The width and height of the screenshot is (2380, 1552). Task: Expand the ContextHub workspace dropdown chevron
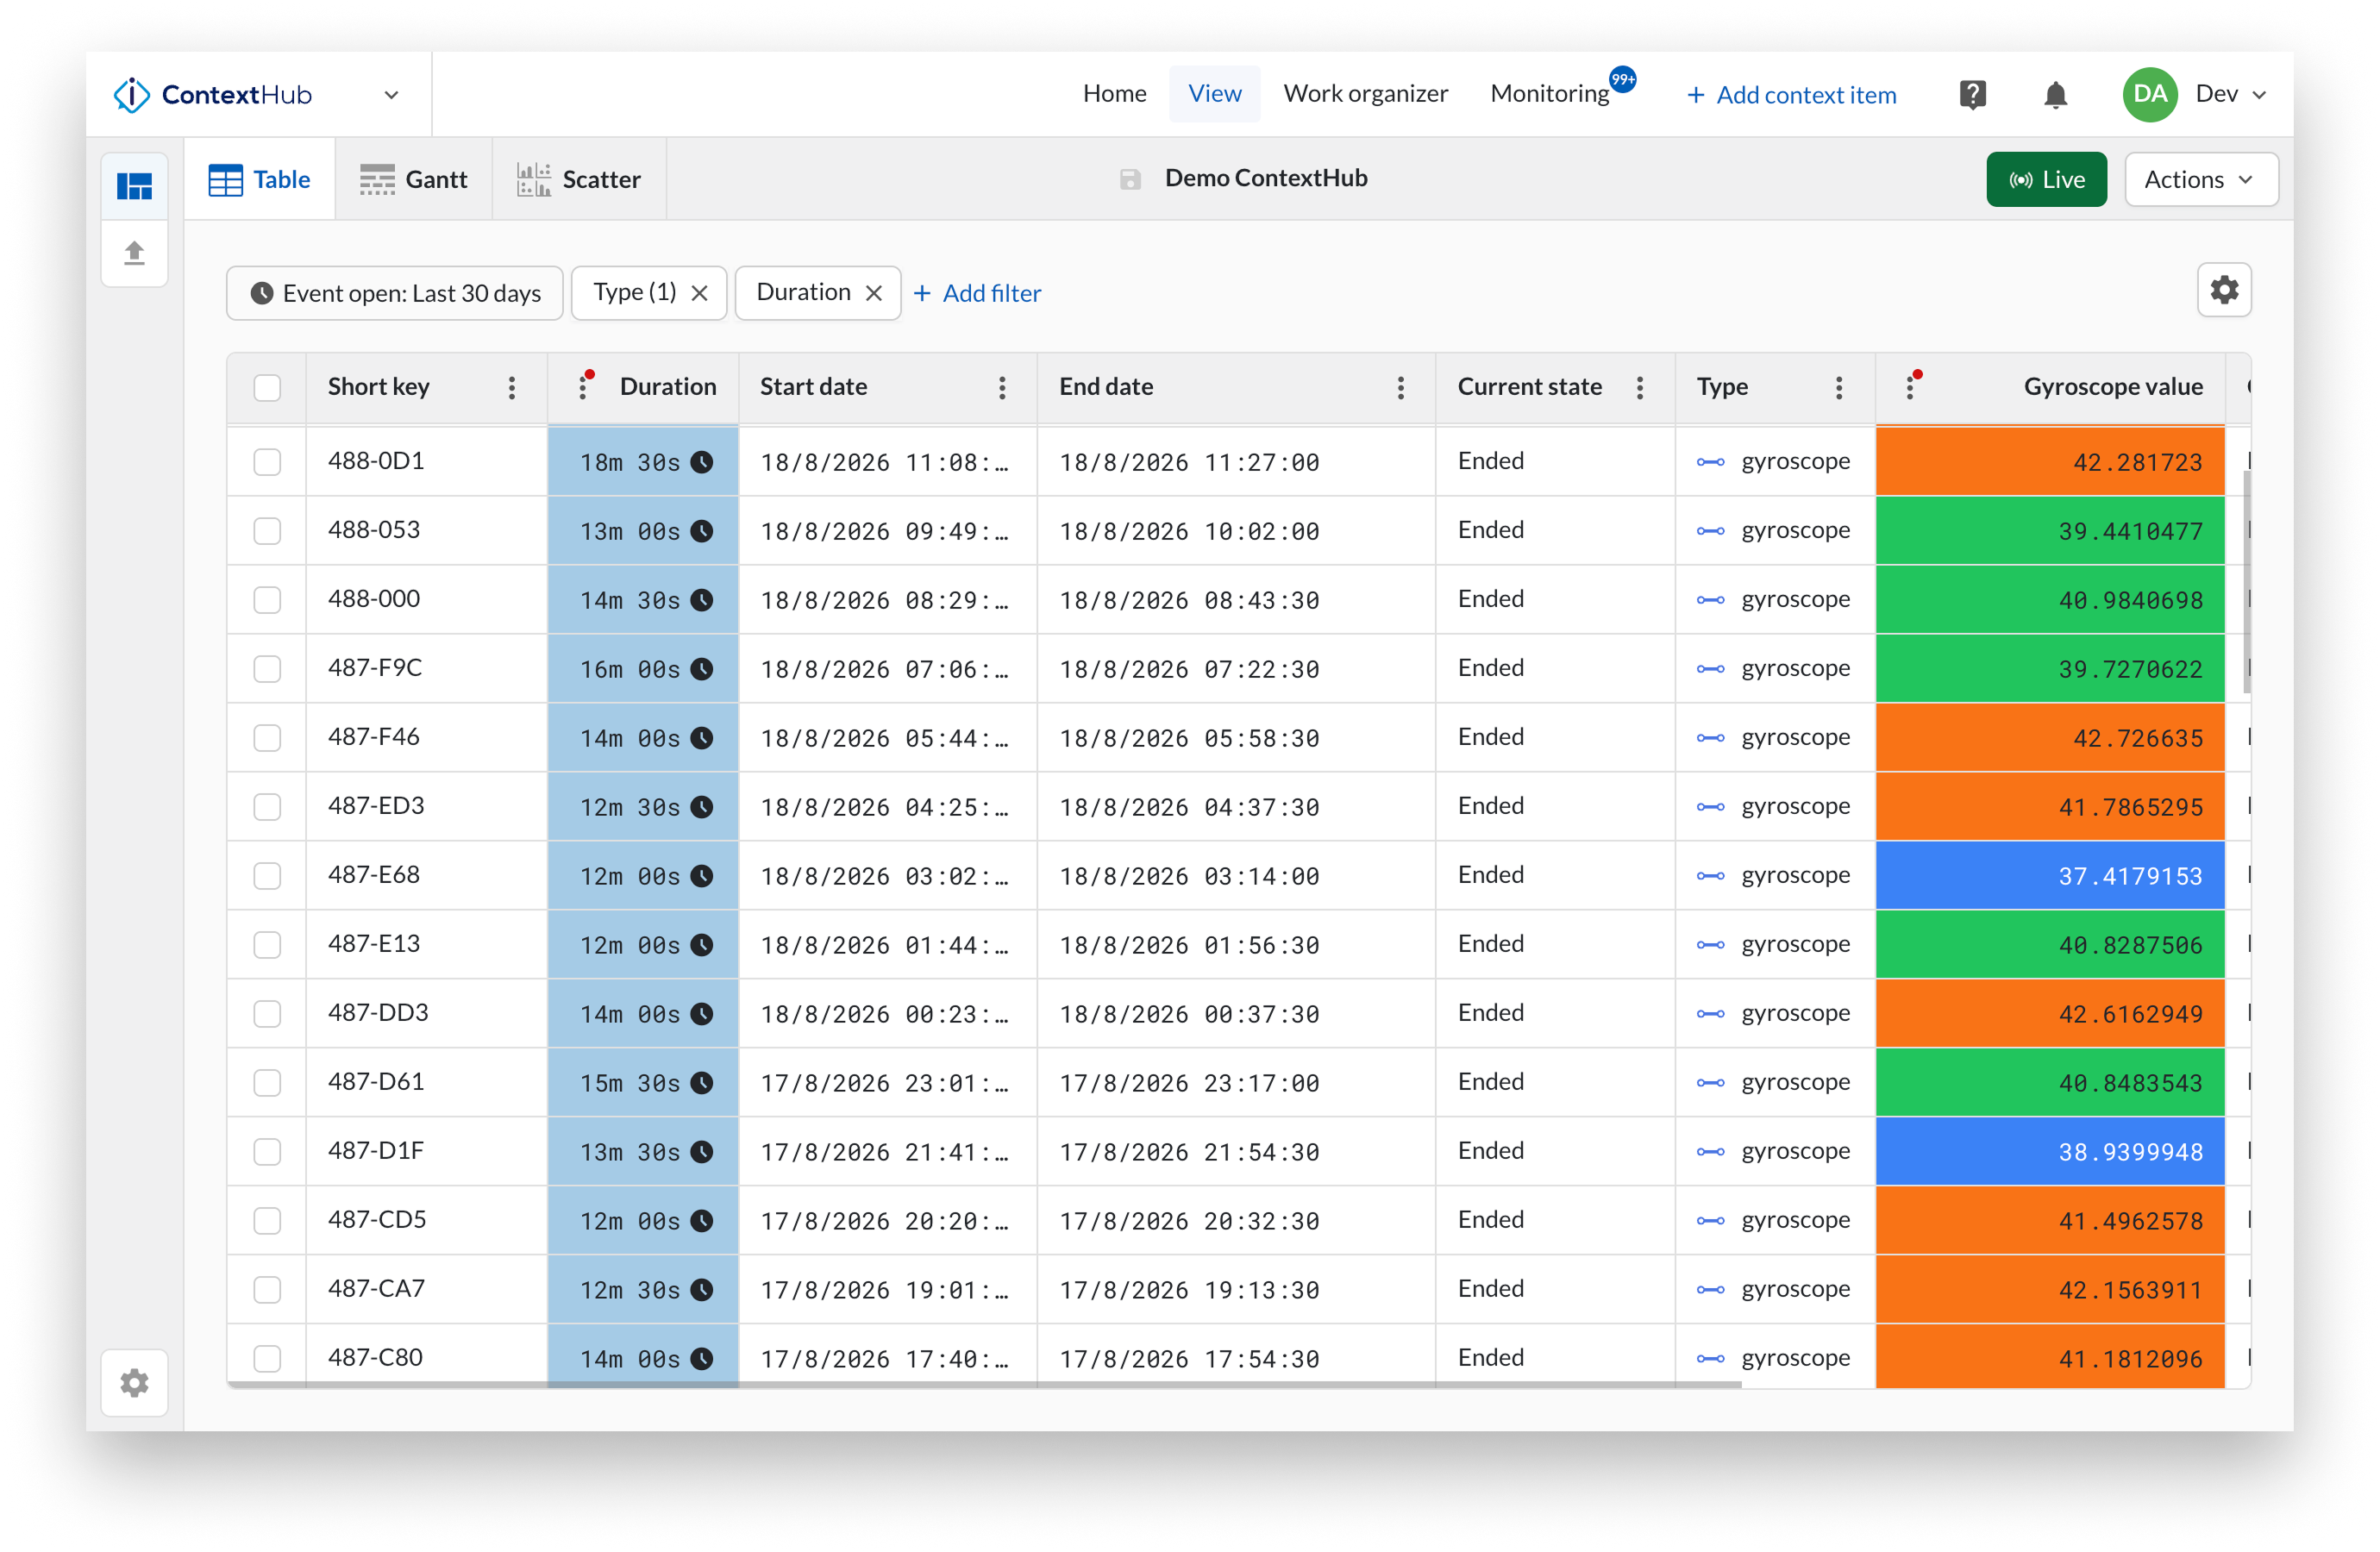pos(391,95)
